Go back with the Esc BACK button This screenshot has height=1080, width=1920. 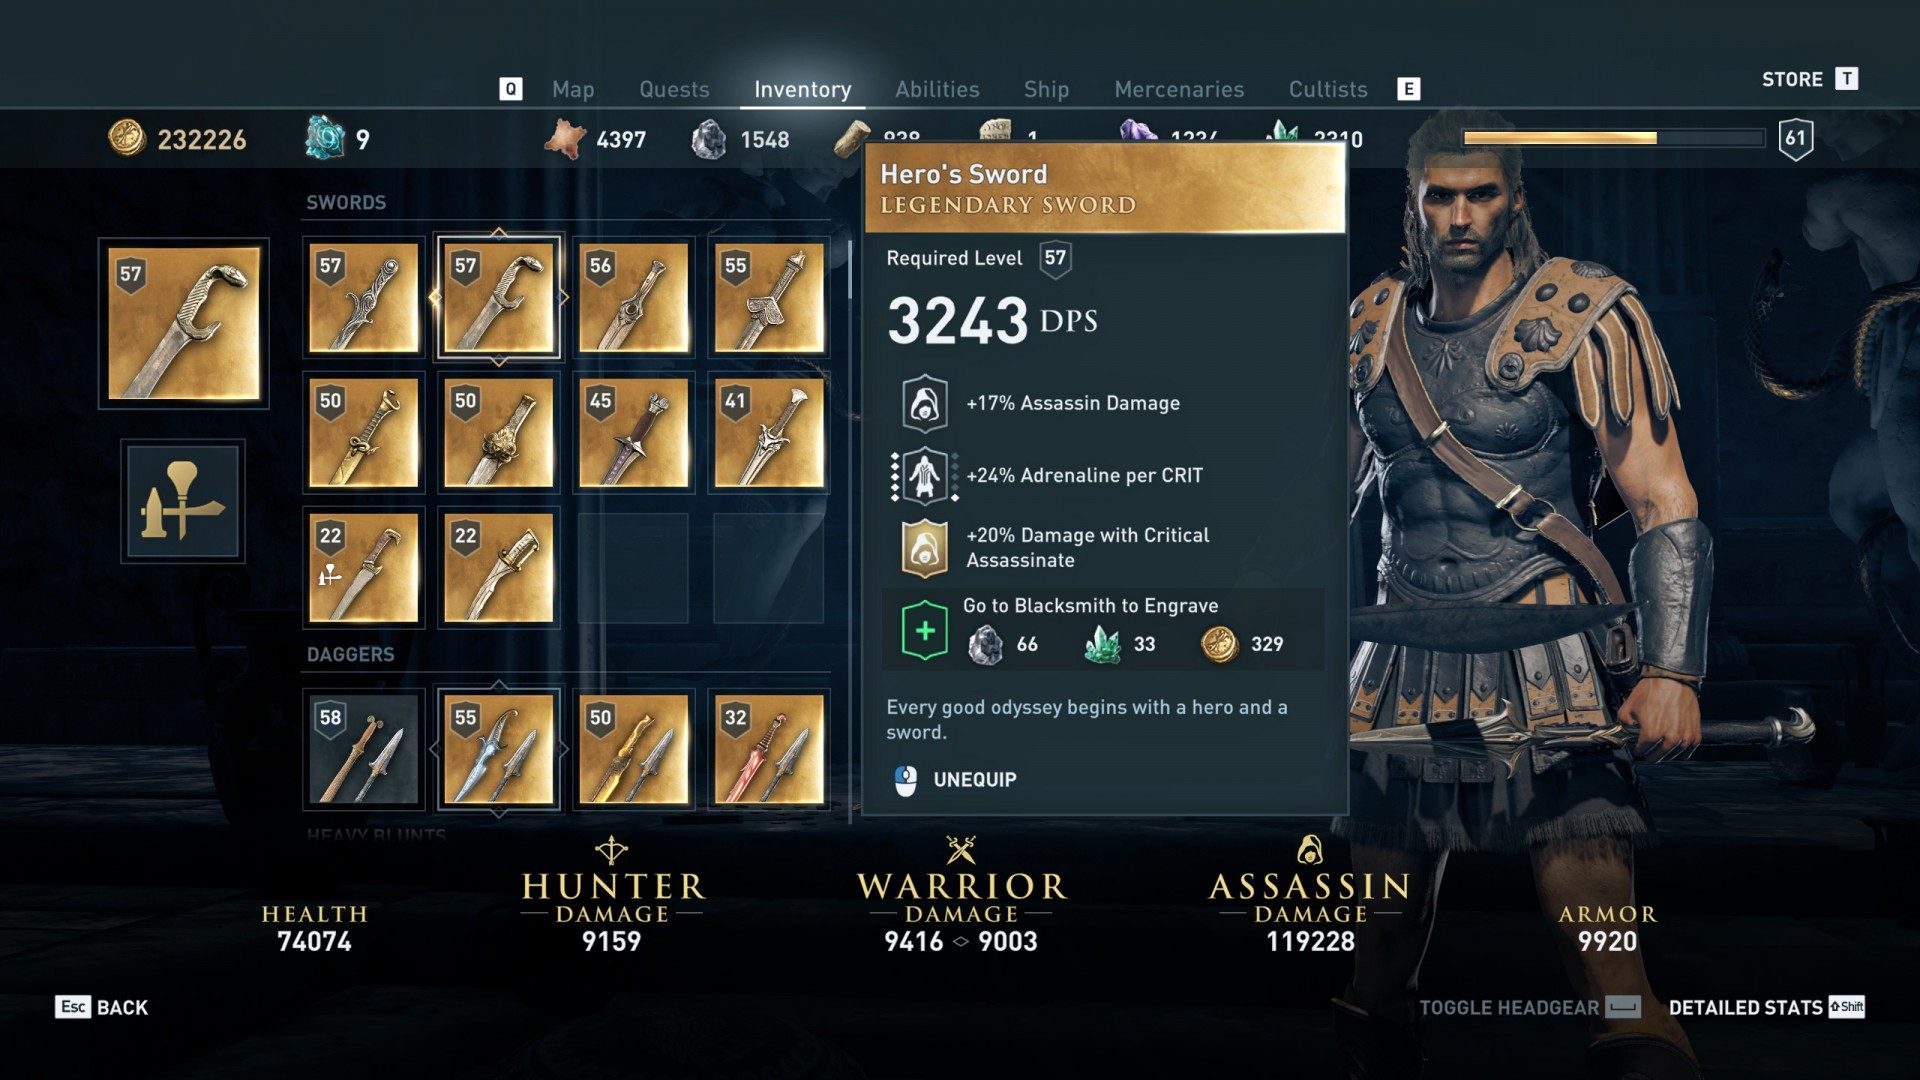[102, 1007]
